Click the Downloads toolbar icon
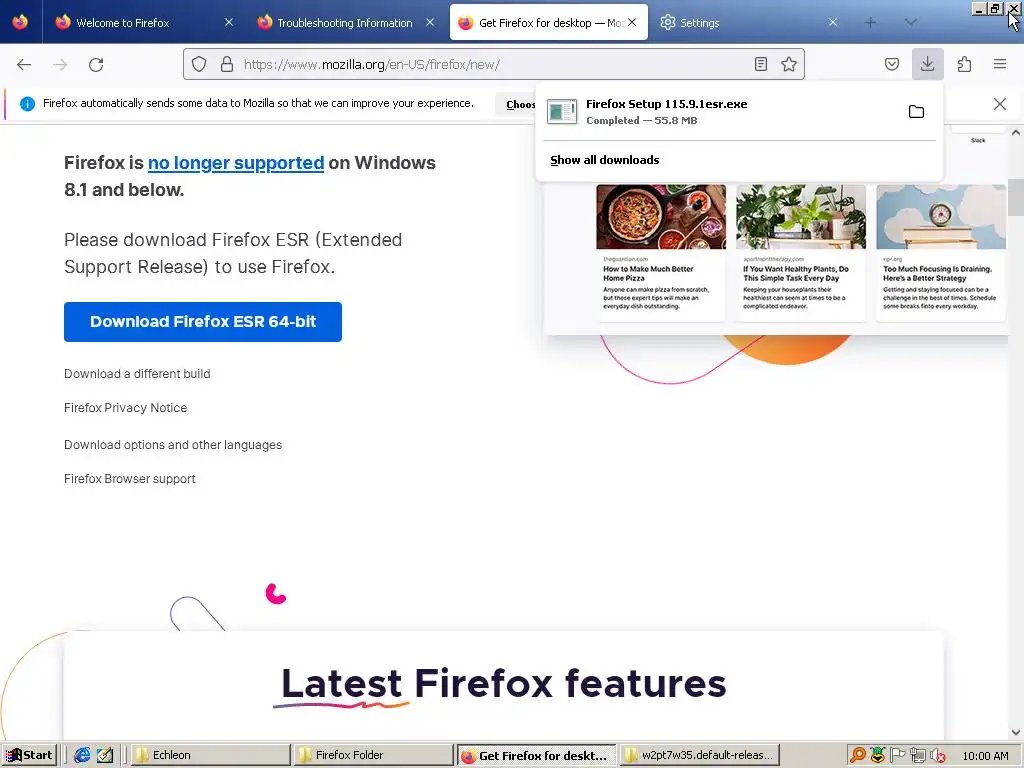Image resolution: width=1024 pixels, height=768 pixels. tap(927, 64)
